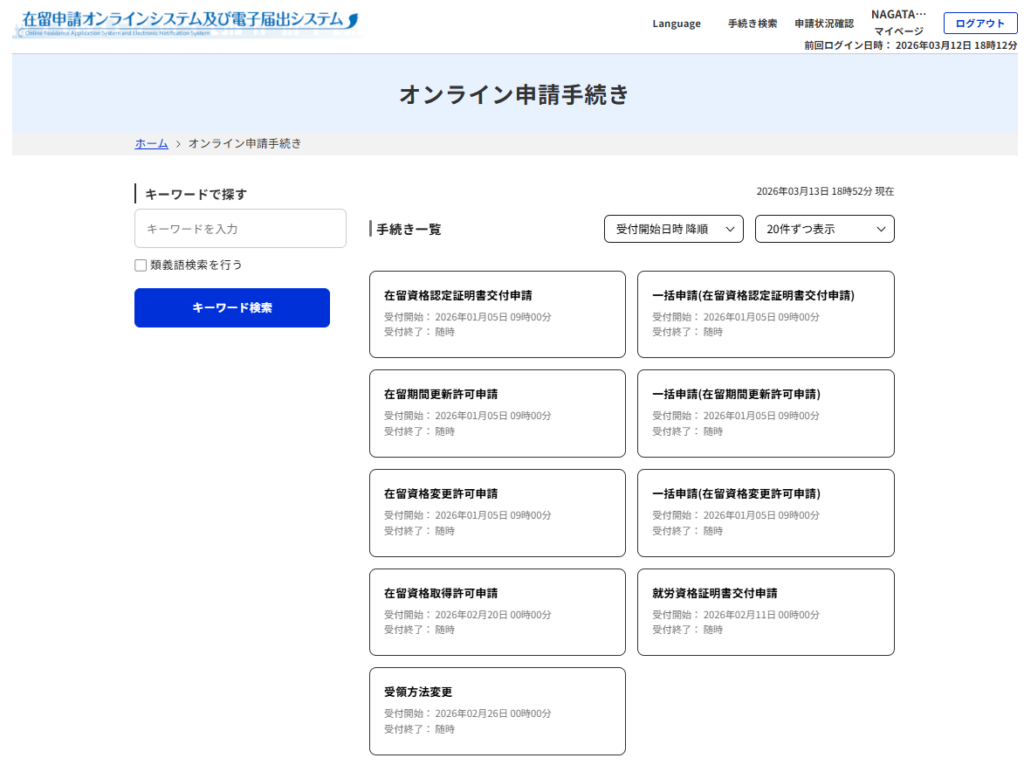Open the 在留資格認定証明書交付申請 card

497,314
